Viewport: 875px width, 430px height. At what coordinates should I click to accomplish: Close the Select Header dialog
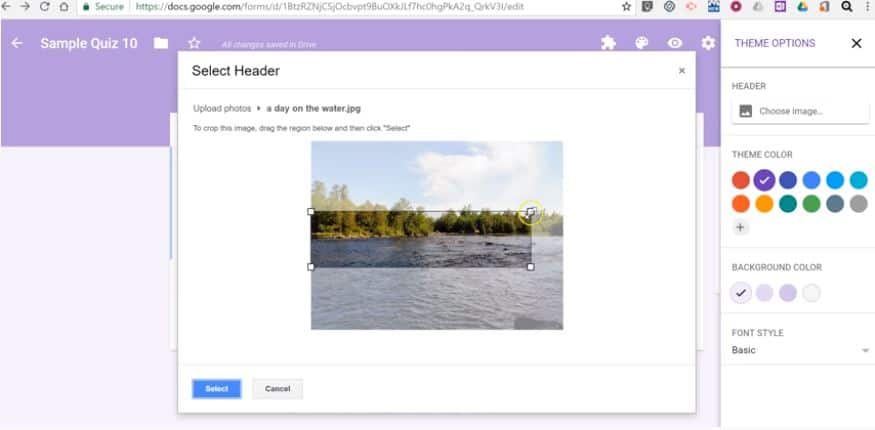click(681, 71)
